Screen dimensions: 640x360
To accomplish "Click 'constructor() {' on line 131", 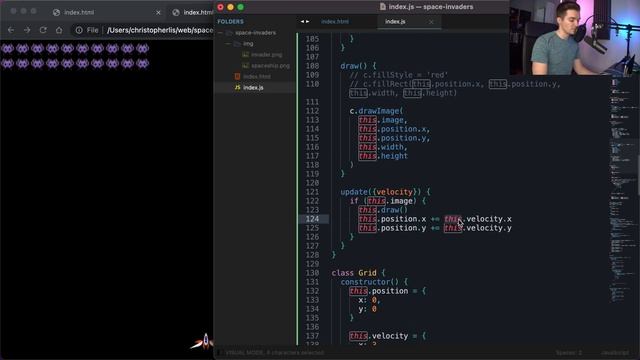I will tap(374, 282).
